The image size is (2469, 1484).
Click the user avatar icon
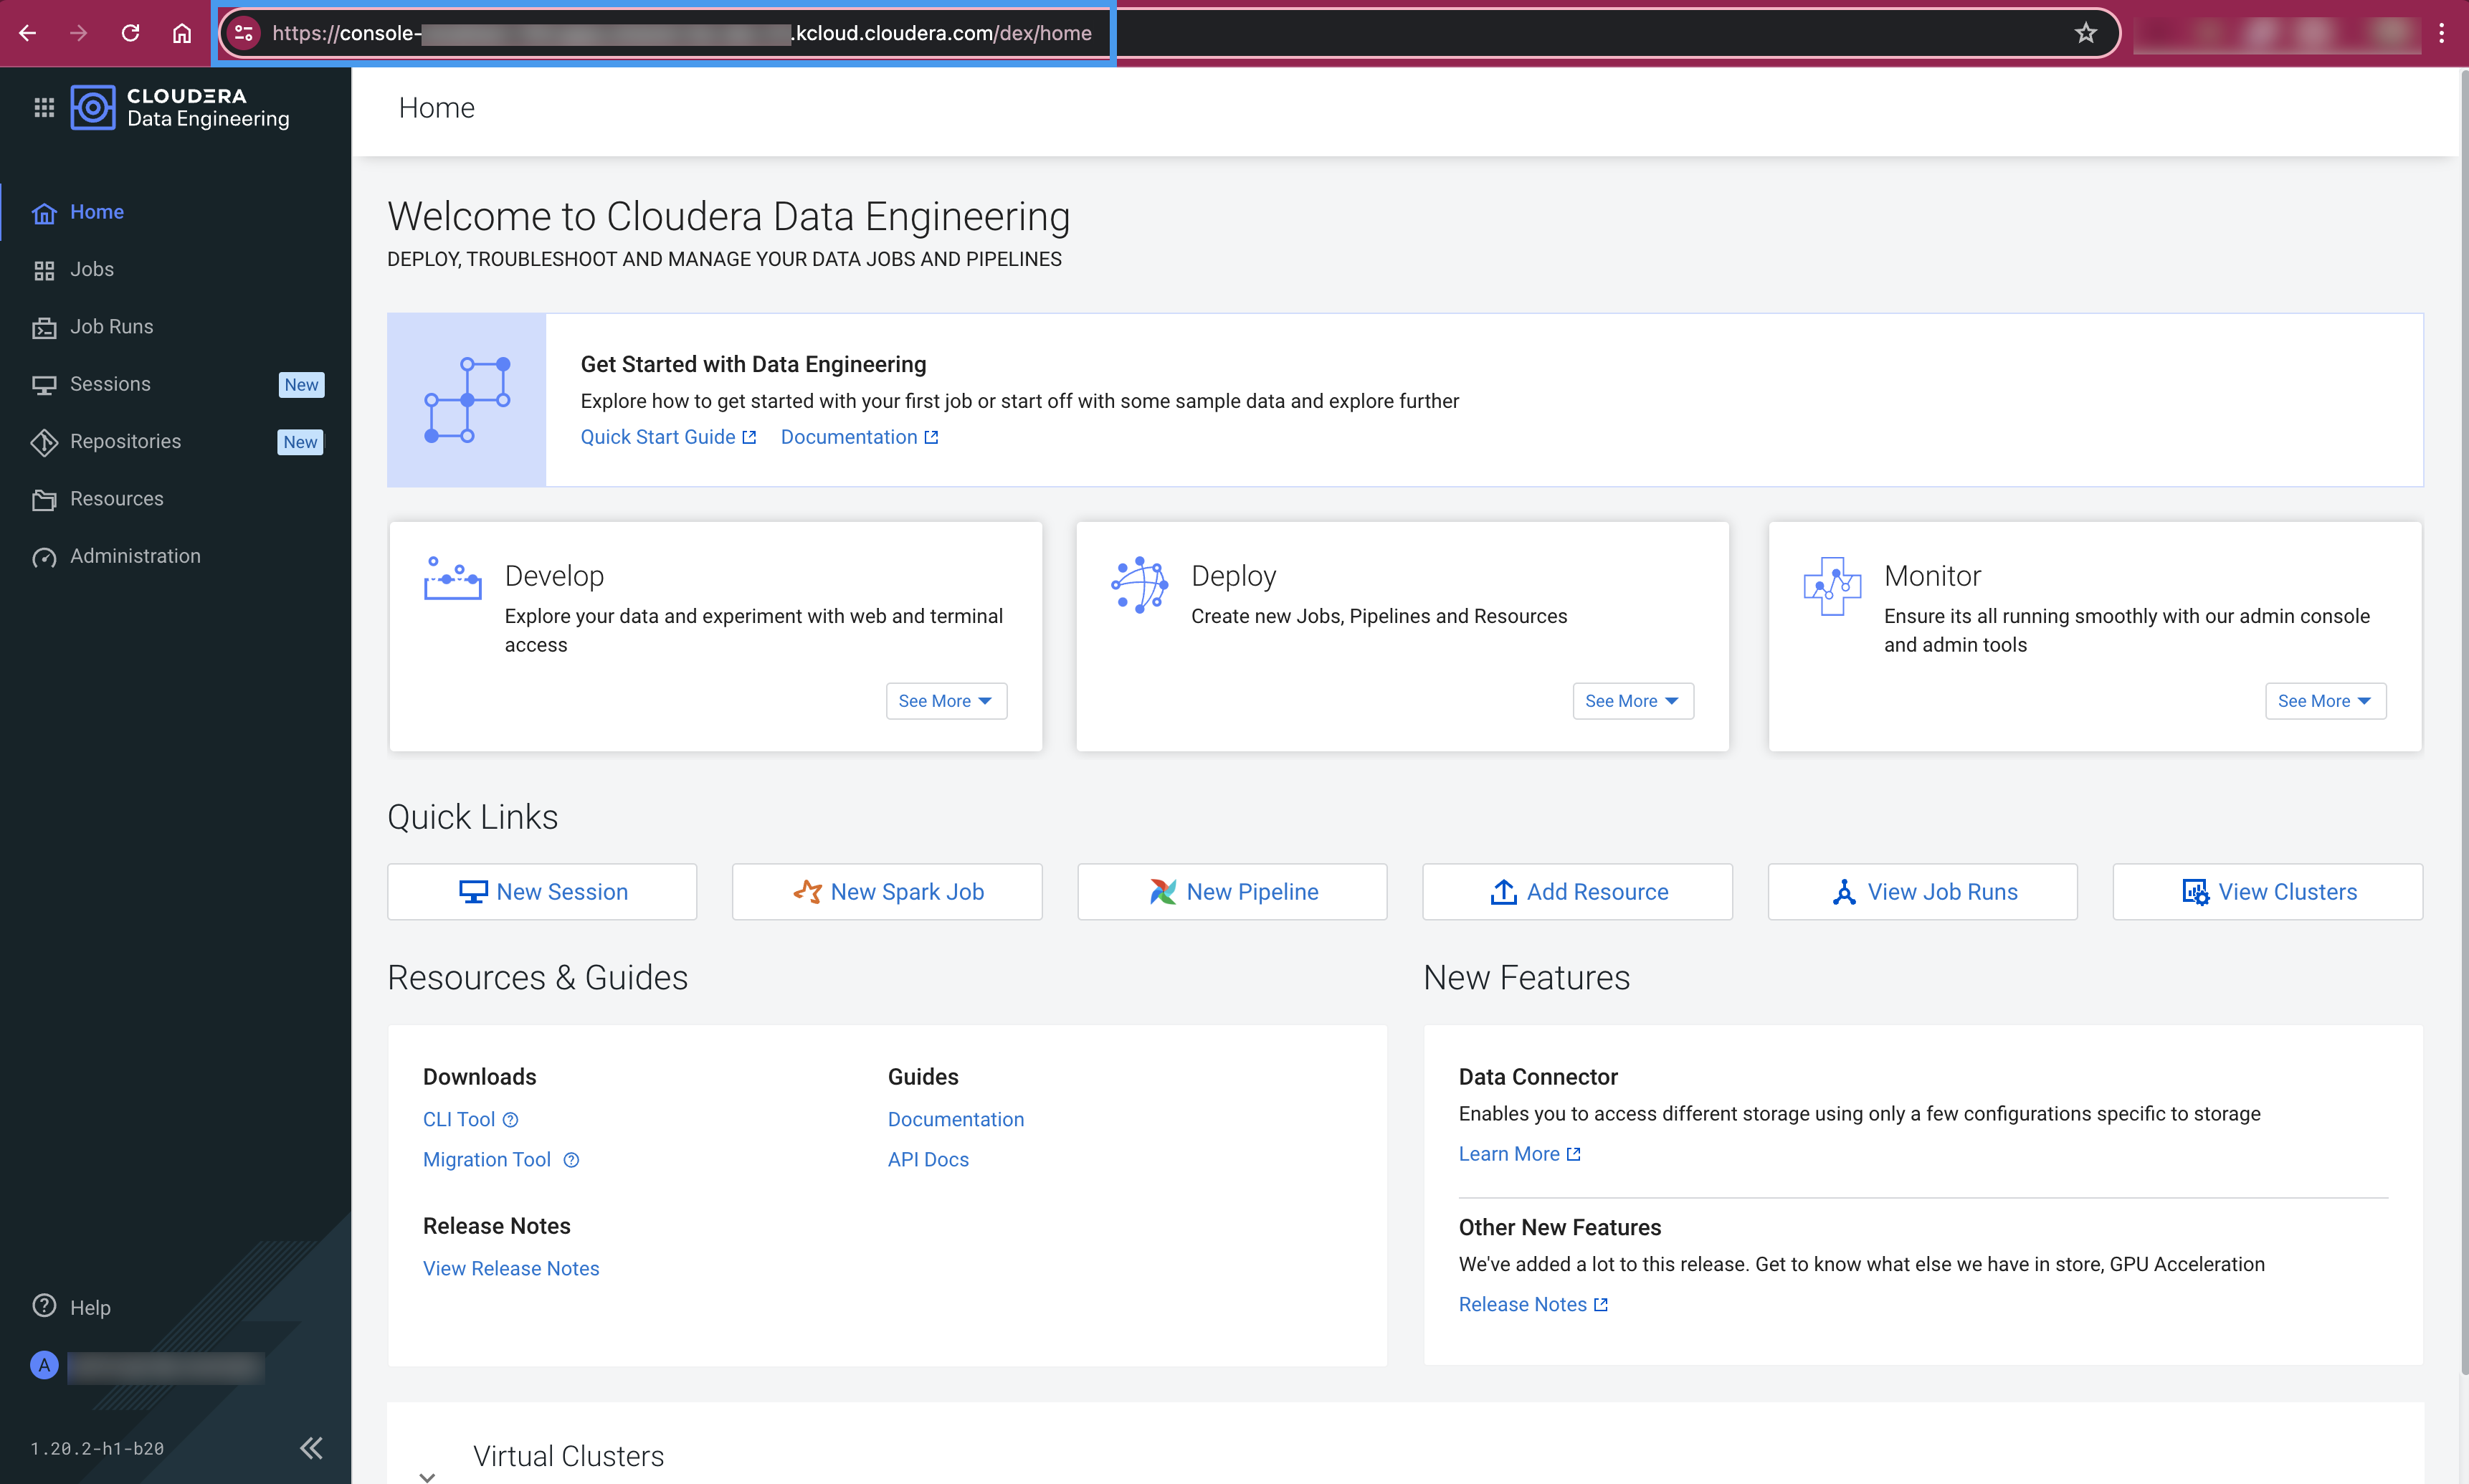coord(44,1365)
